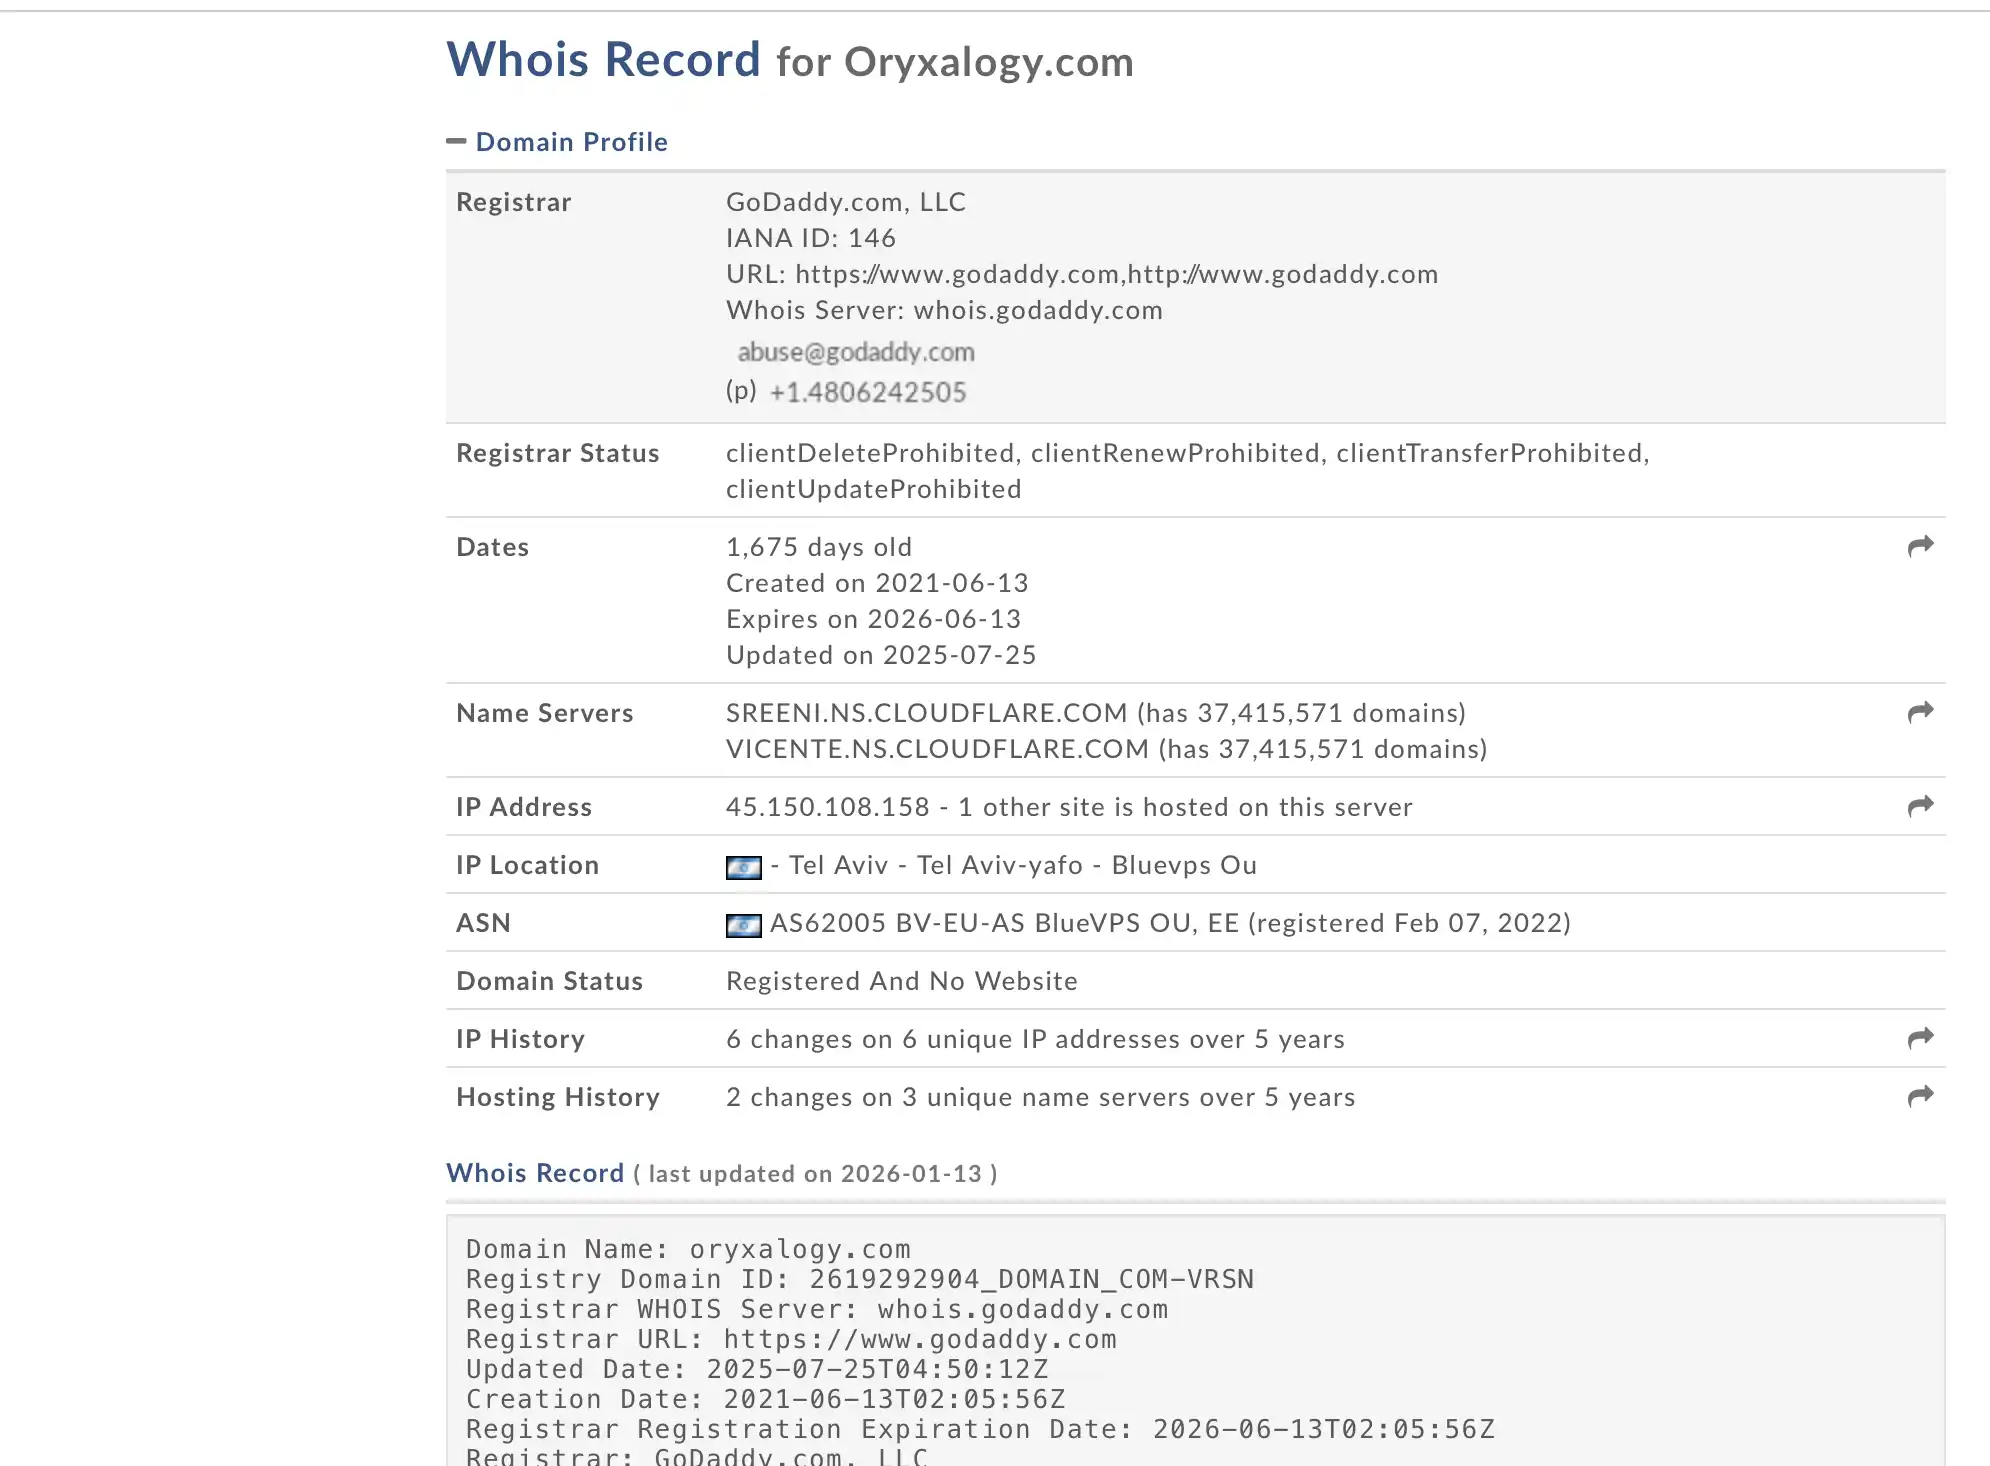Click the '6 changes on 6 unique IP addresses' text
The height and width of the screenshot is (1466, 1990).
(x=1035, y=1039)
